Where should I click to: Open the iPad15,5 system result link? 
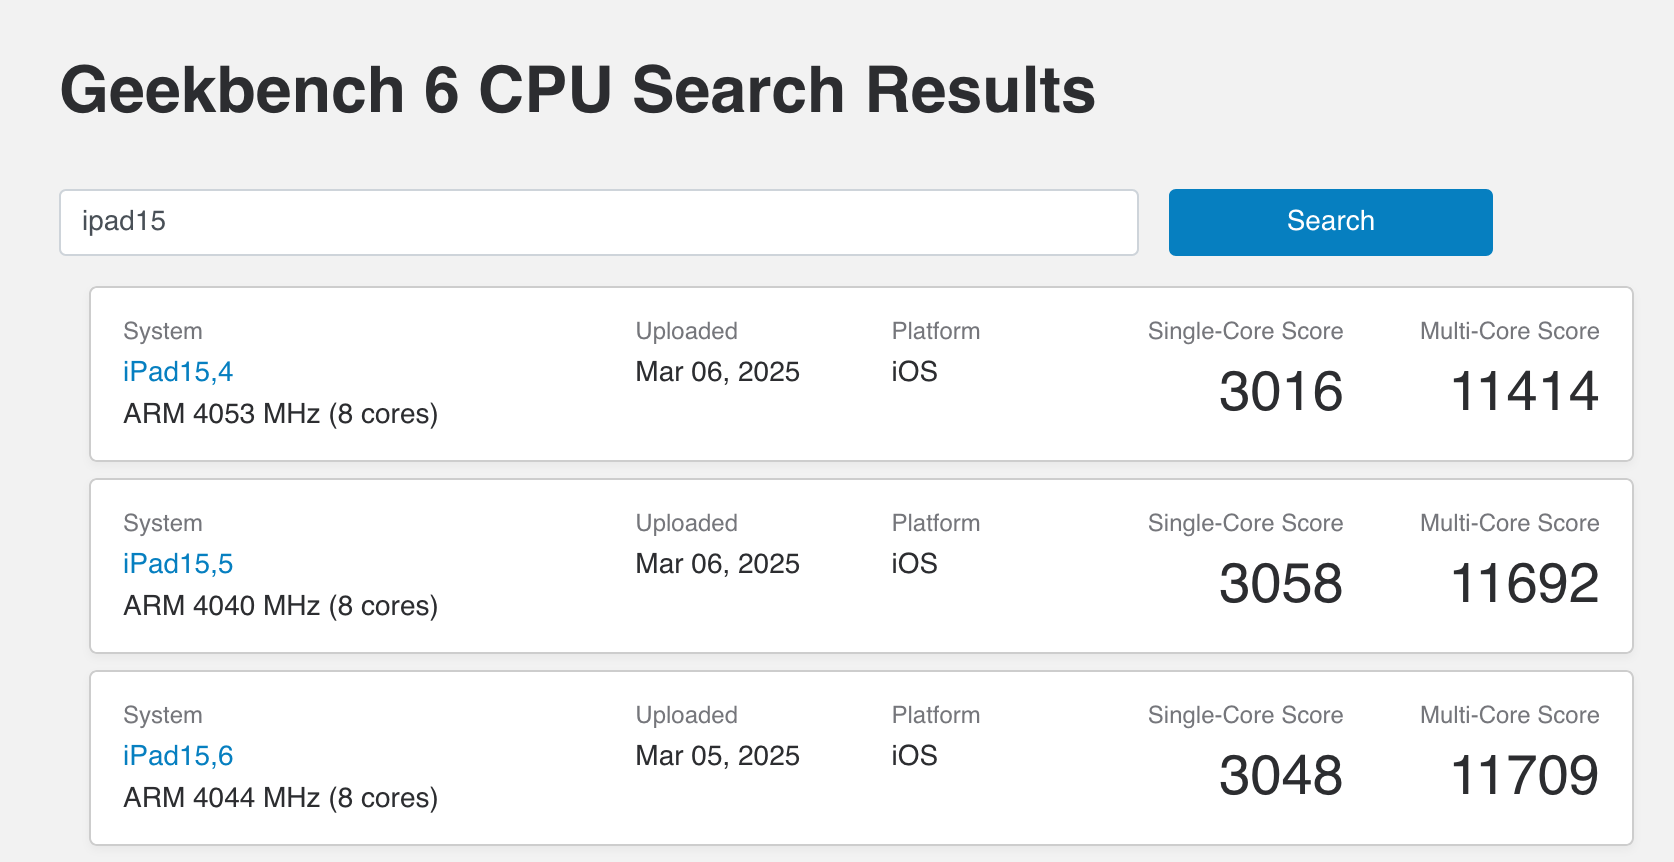pyautogui.click(x=178, y=564)
